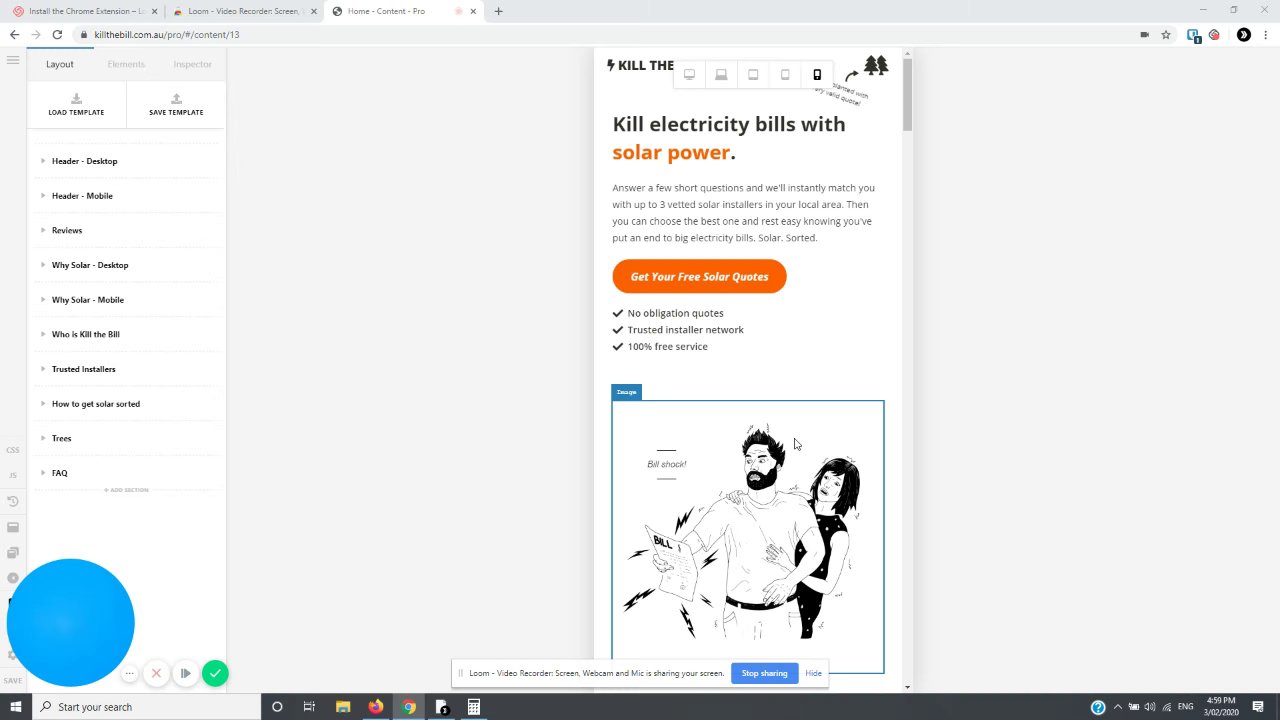Screen dimensions: 1280x720
Task: Open the taskbar clock and date
Action: coord(1220,707)
